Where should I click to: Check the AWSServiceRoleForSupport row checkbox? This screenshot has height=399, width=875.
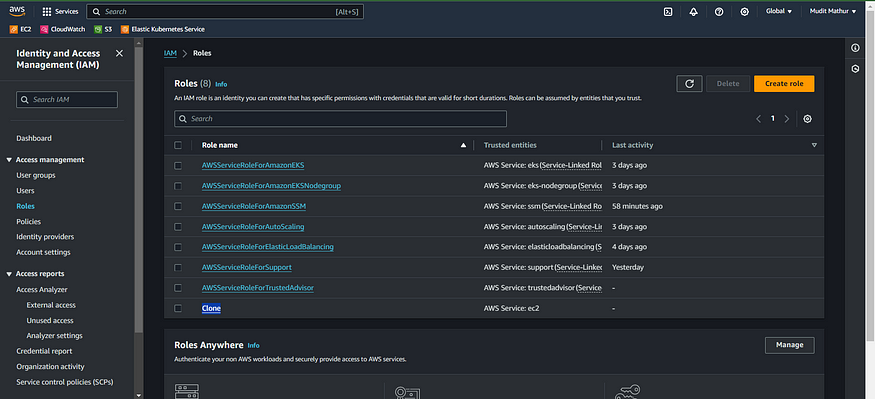(x=178, y=267)
